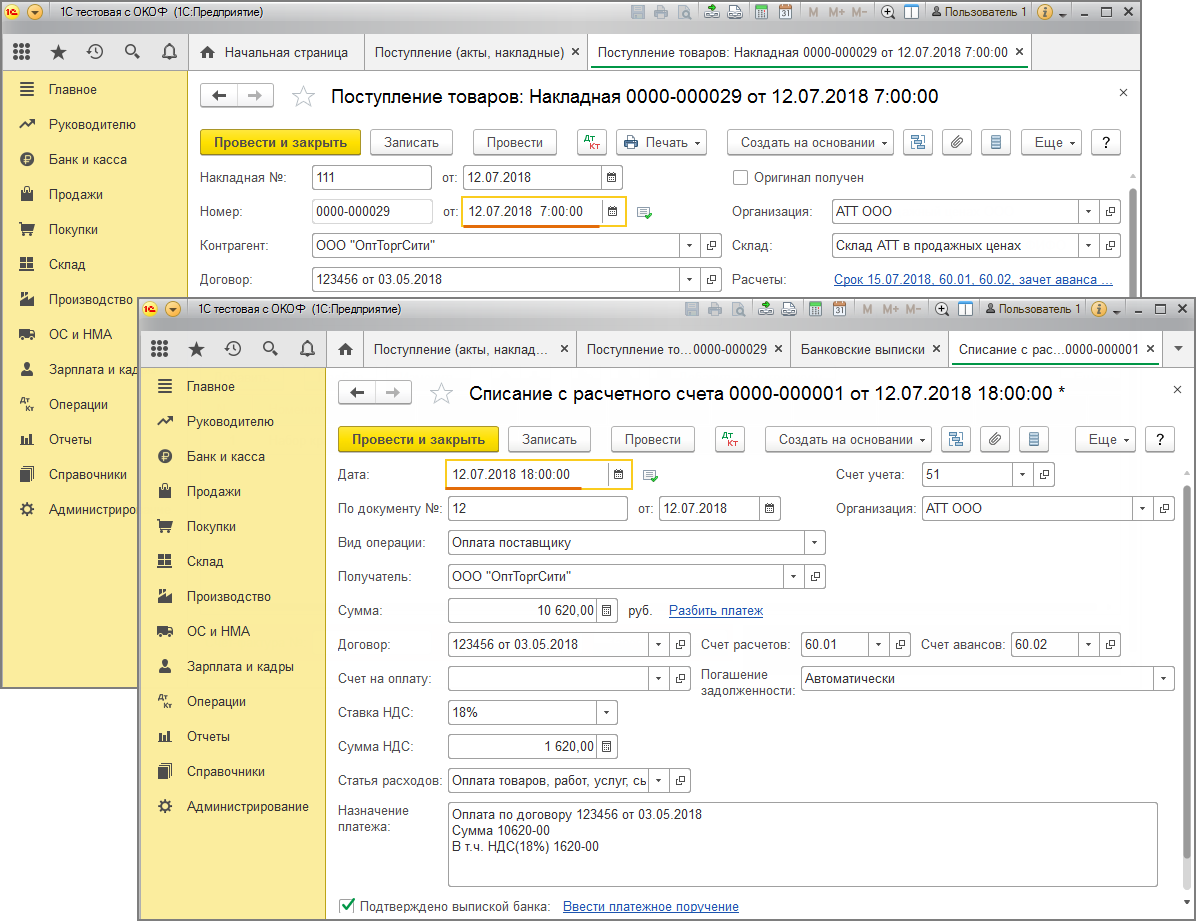Open calendar for По документу date 12.07.2018
1199x924 pixels.
click(769, 508)
